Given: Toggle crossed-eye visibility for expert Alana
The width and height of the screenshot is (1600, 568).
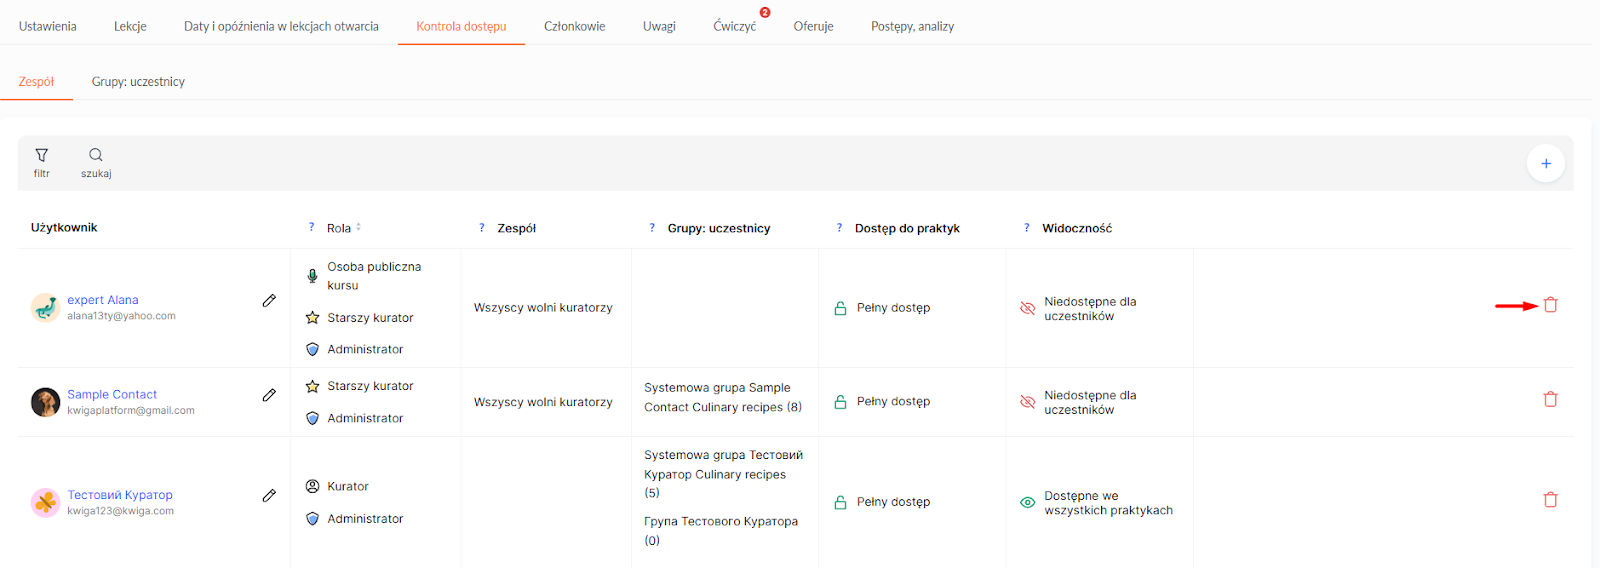Looking at the screenshot, I should coord(1027,308).
